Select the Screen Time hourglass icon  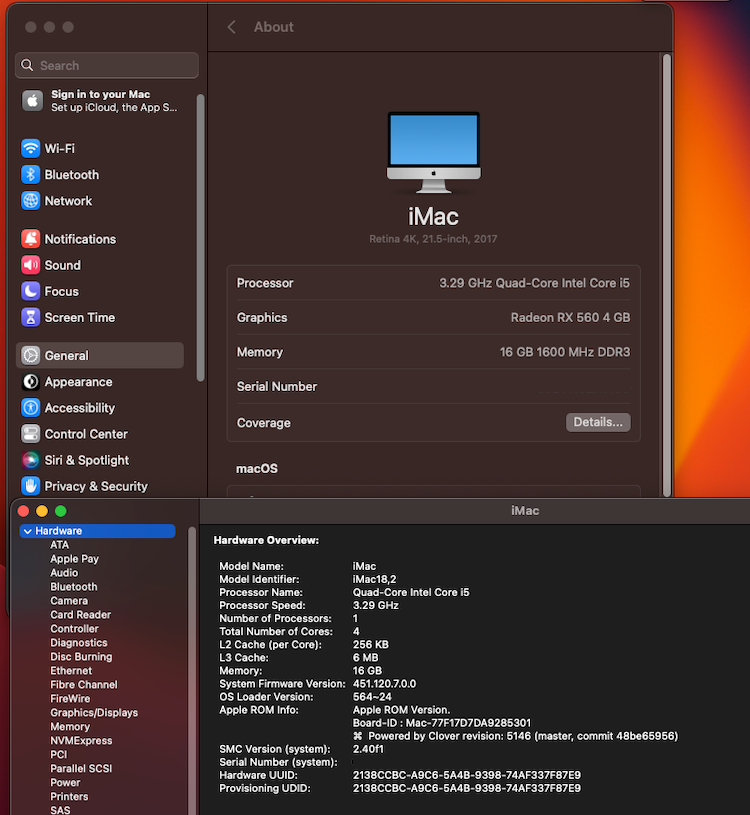[x=31, y=317]
